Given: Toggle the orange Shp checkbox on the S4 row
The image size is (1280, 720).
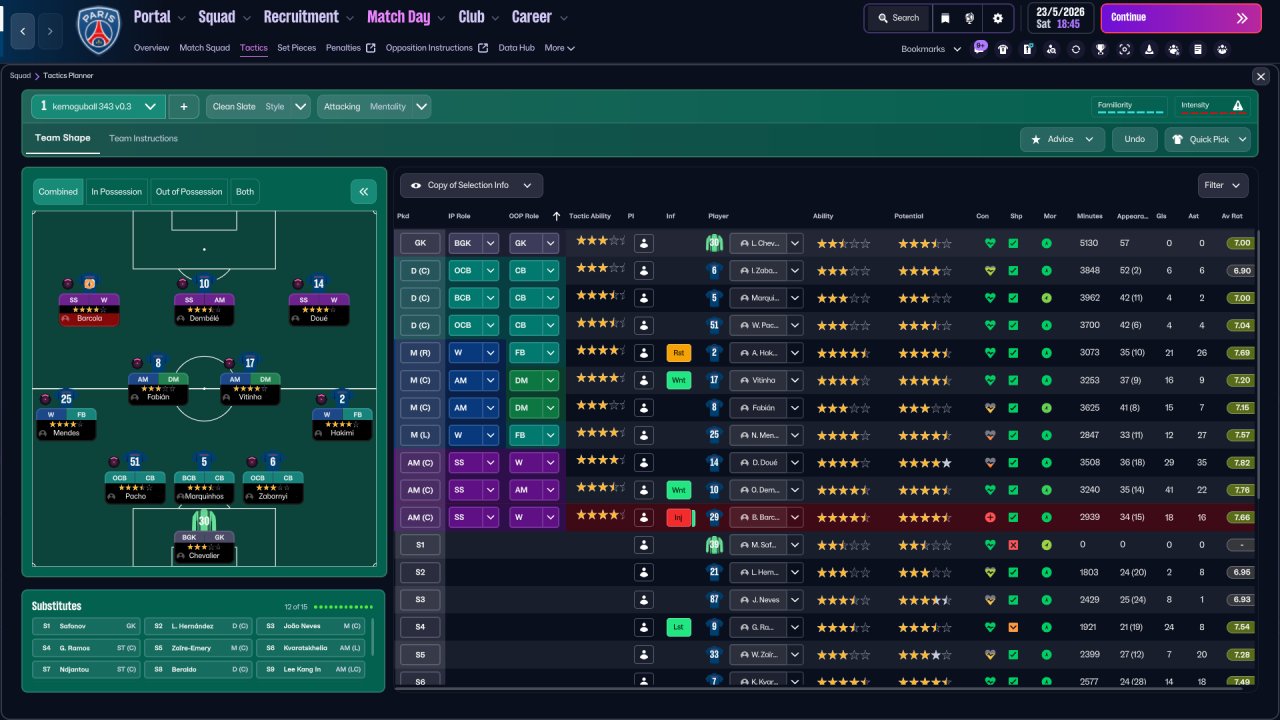Looking at the screenshot, I should [x=1013, y=627].
